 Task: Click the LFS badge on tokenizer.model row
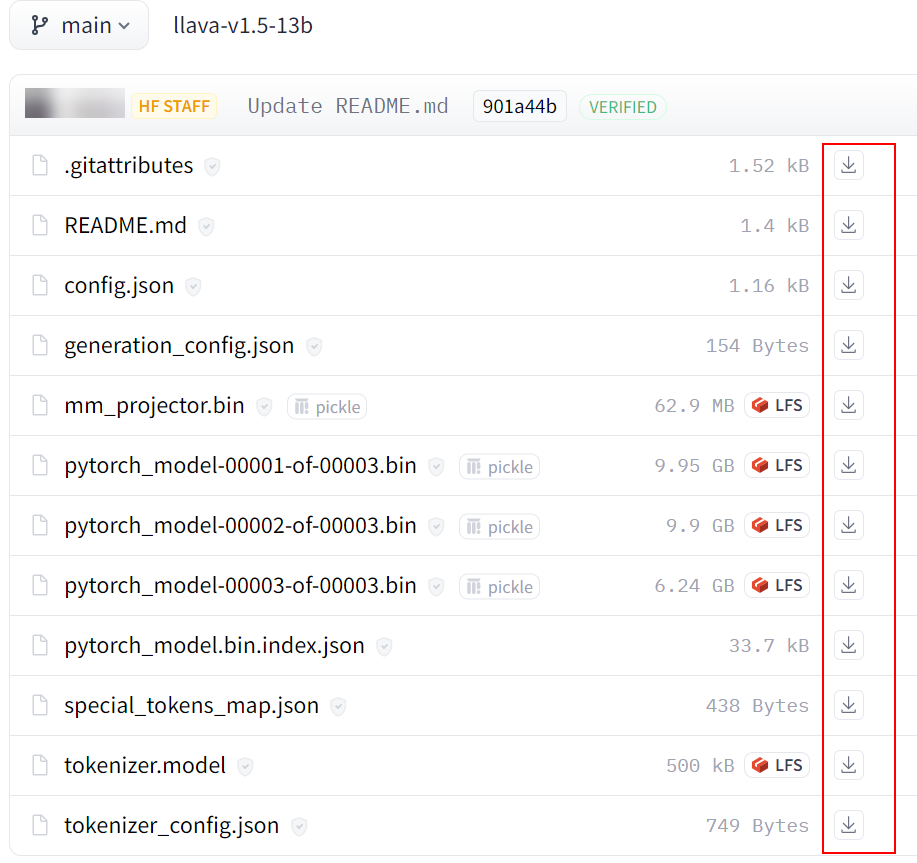777,765
